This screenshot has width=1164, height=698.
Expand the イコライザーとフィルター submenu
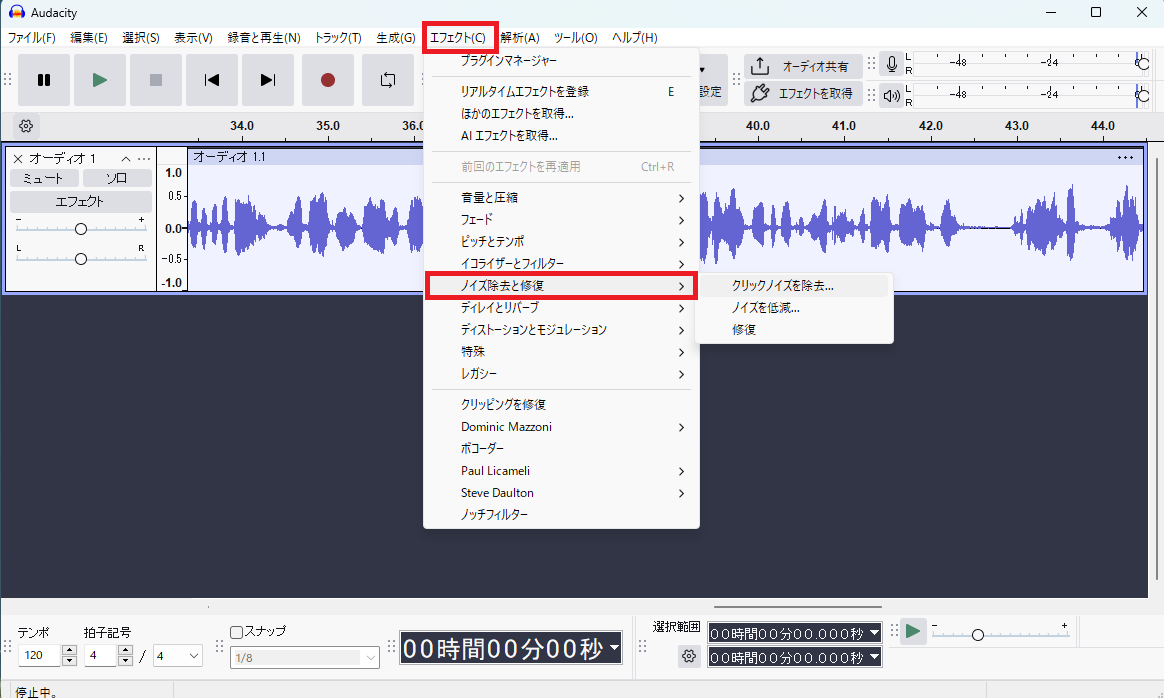(561, 264)
